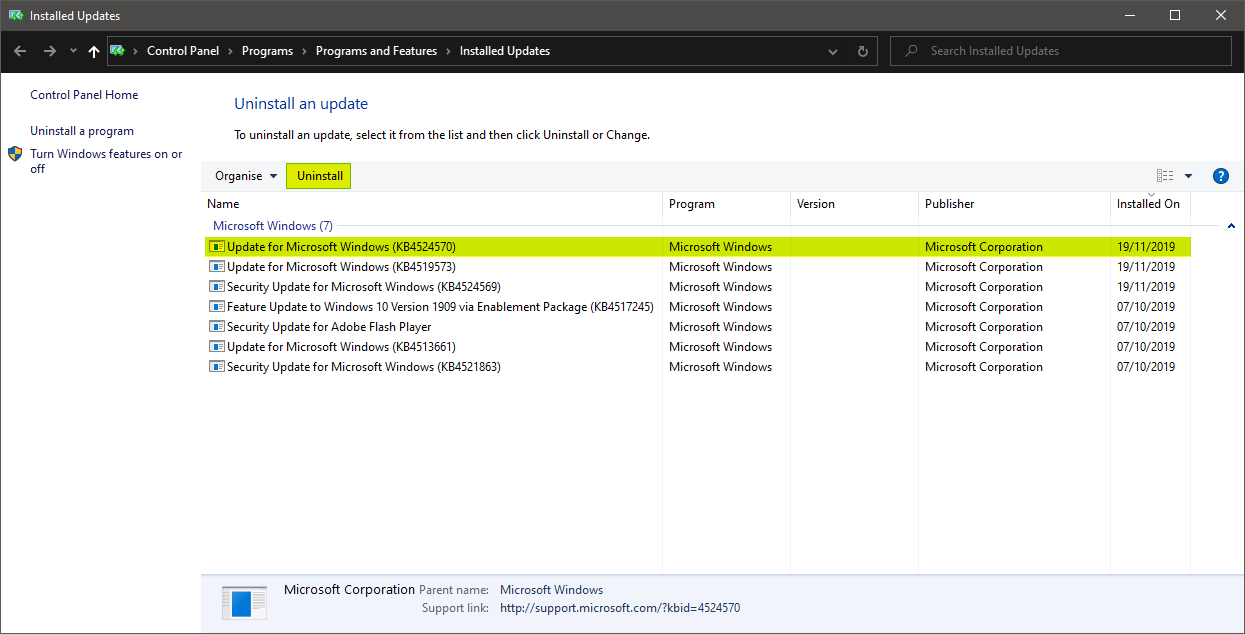Expand the chevron after Programs breadcrumb
1245x634 pixels.
tap(304, 51)
